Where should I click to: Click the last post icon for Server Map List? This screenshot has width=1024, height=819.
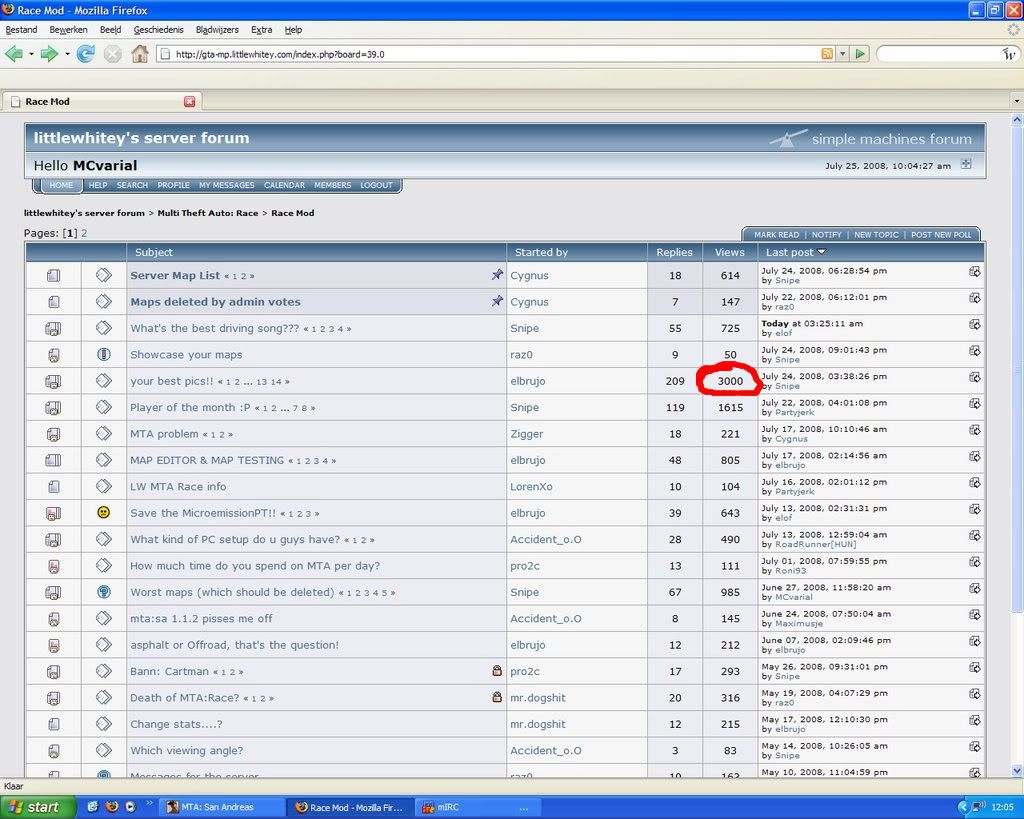point(974,271)
